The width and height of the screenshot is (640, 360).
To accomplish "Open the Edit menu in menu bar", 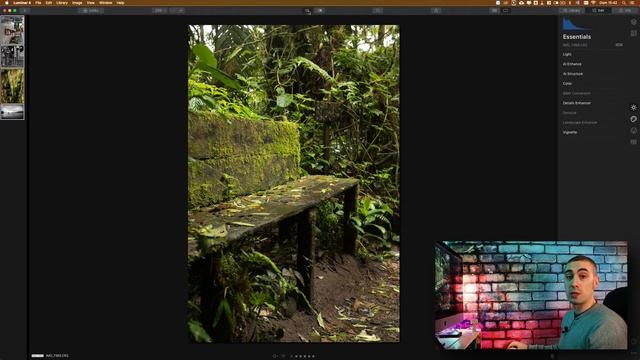I will point(49,3).
